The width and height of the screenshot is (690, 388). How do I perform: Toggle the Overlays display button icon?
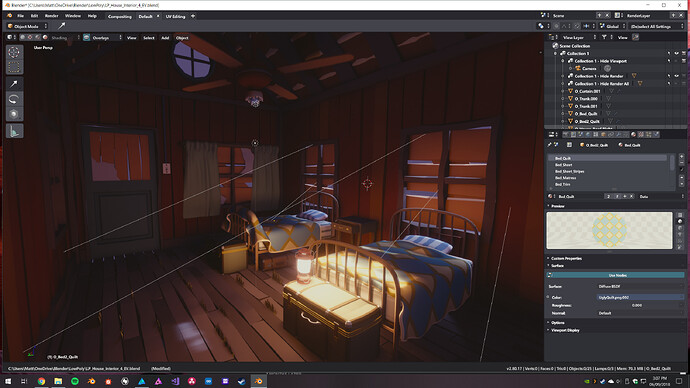(87, 38)
